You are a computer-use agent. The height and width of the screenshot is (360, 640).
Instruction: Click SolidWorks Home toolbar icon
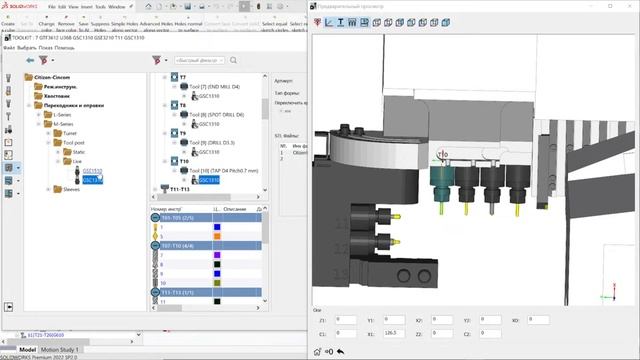coord(149,6)
